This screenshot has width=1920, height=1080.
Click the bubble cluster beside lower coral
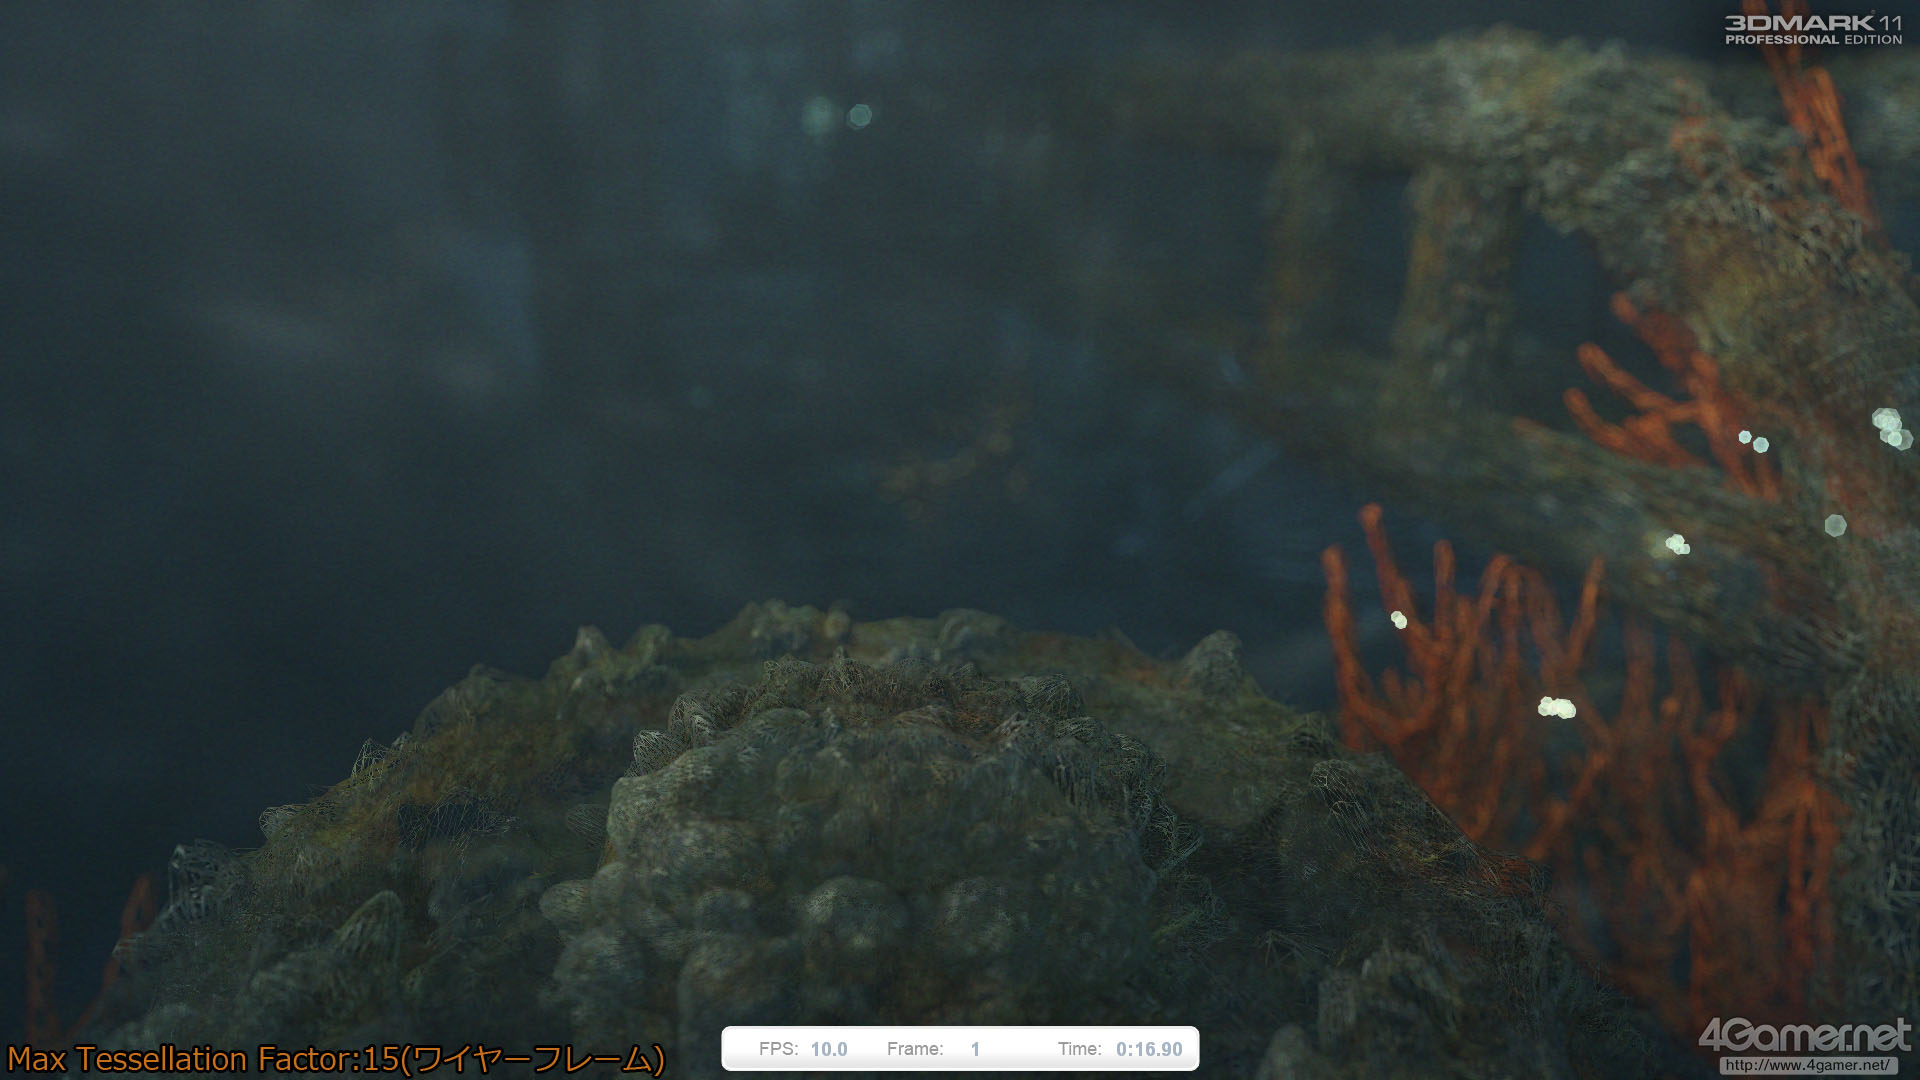[1556, 708]
